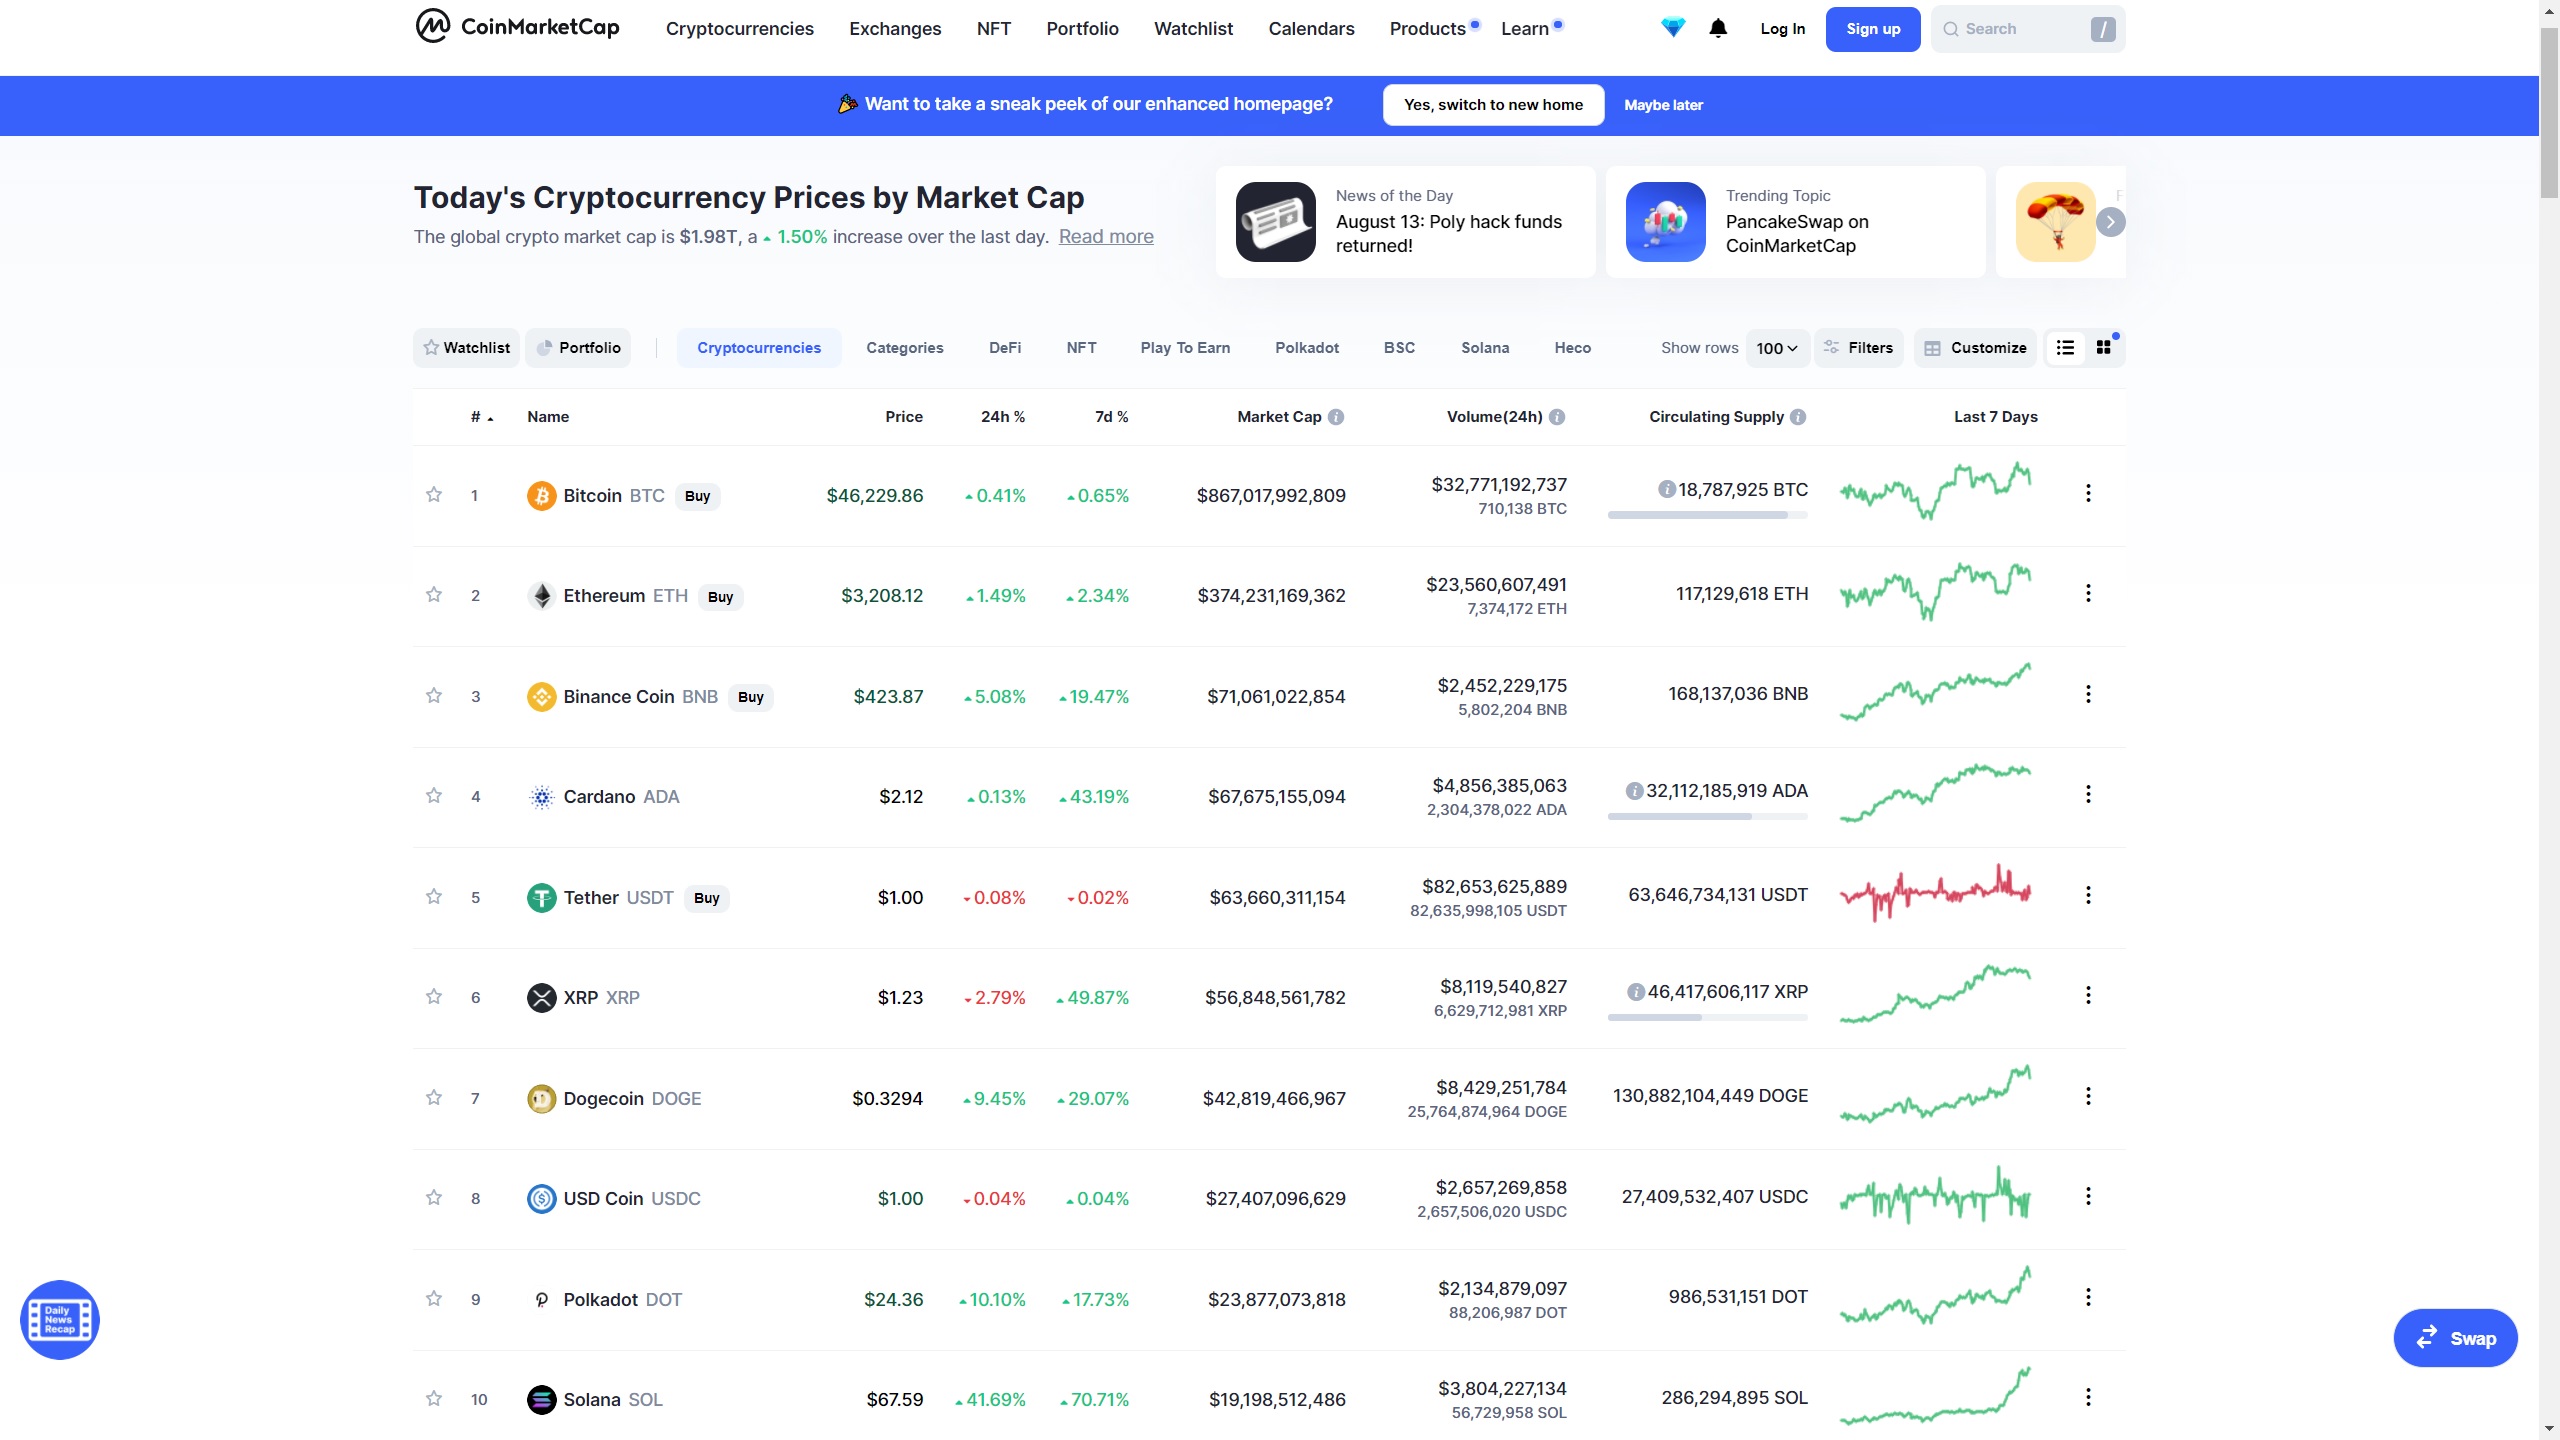
Task: Star Ethereum to add to watchlist
Action: [434, 594]
